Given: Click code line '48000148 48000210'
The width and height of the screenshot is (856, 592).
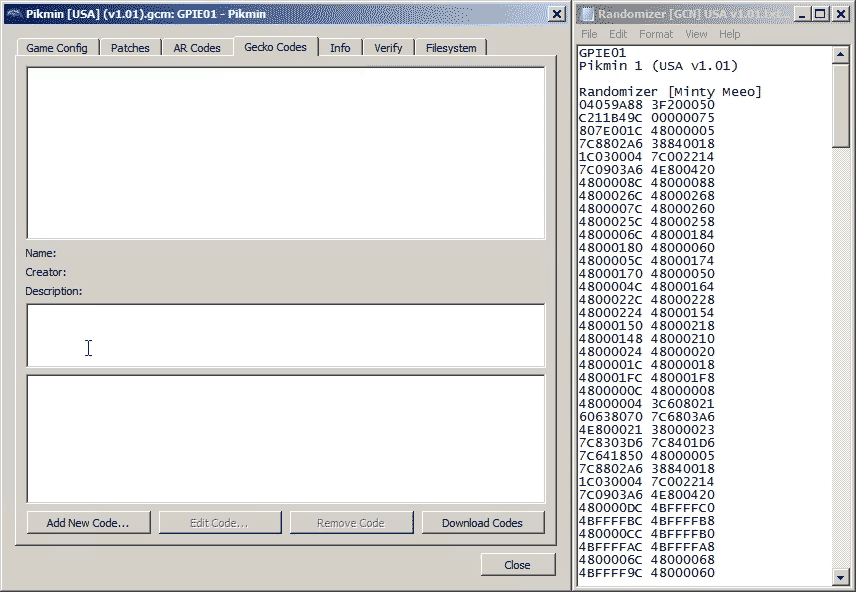Looking at the screenshot, I should (x=646, y=339).
